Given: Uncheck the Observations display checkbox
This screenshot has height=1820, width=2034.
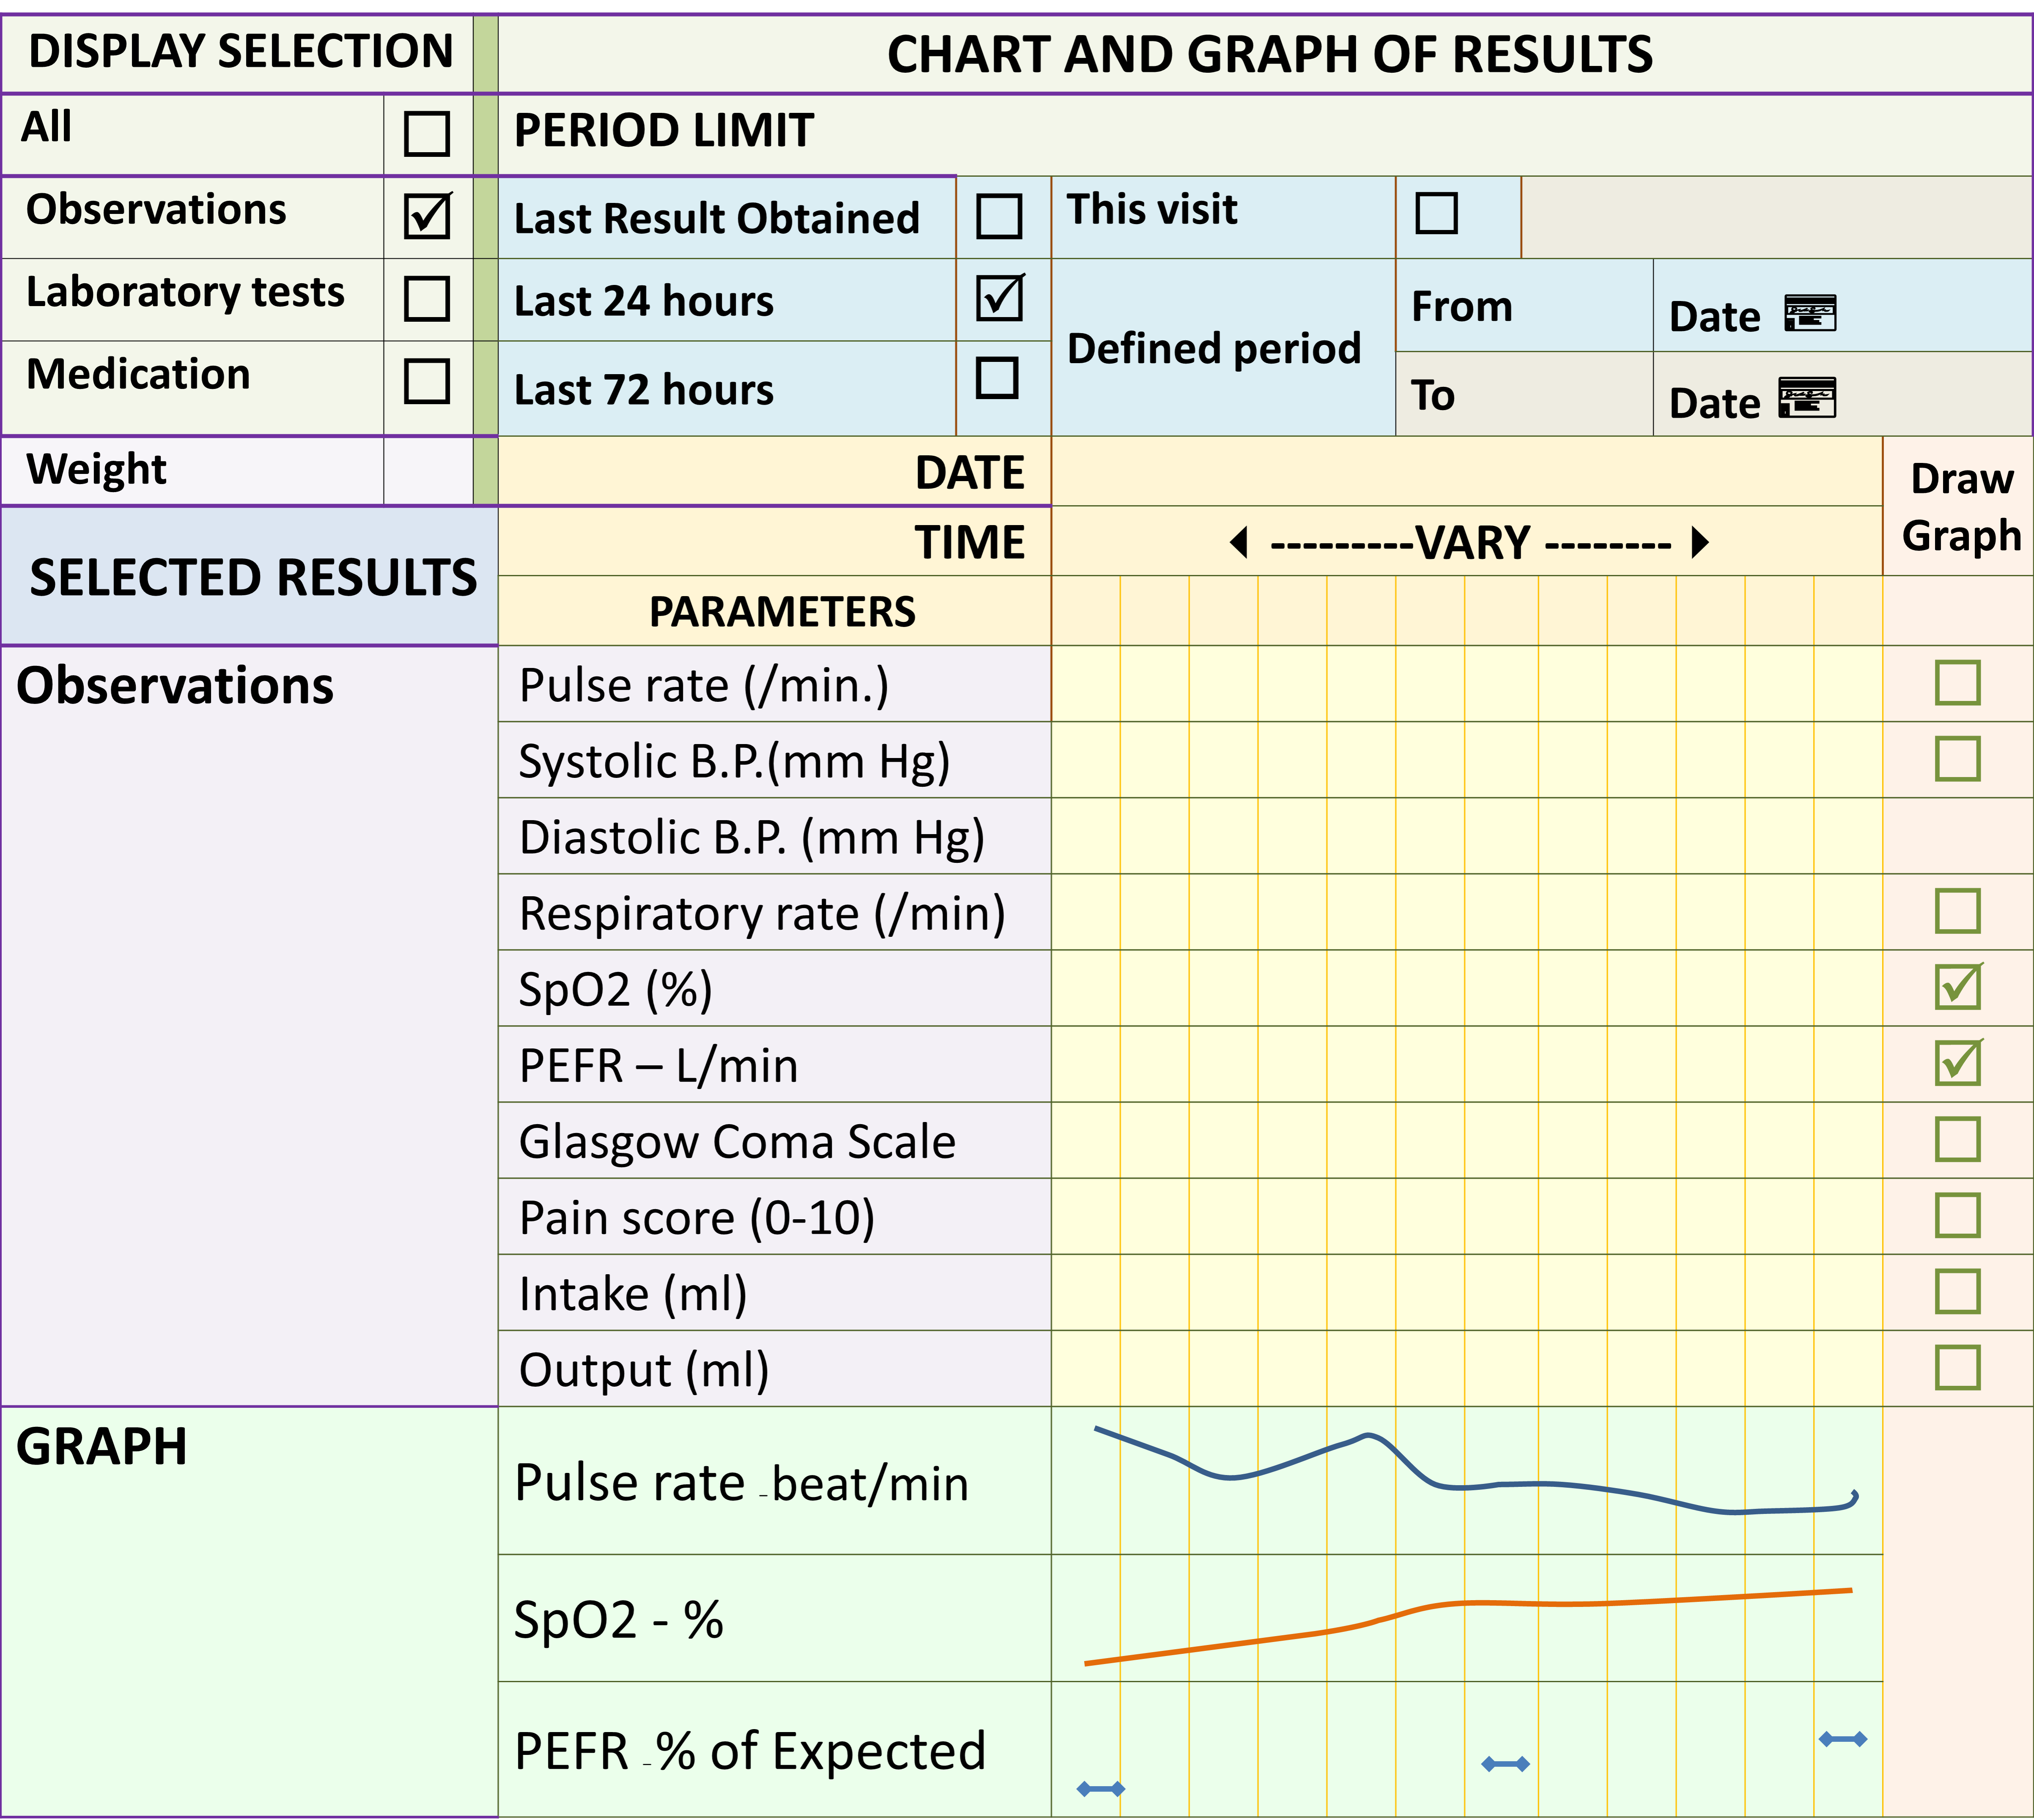Looking at the screenshot, I should click(x=427, y=216).
